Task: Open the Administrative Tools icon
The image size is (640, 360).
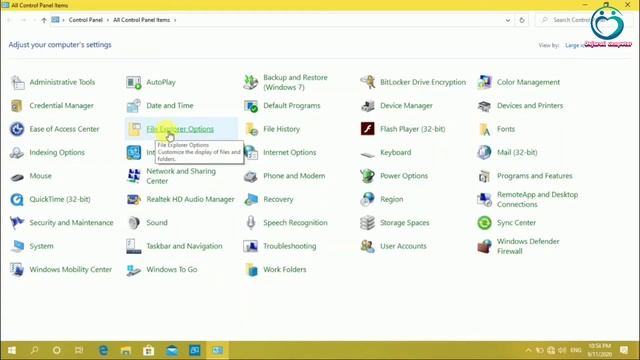Action: 17,82
